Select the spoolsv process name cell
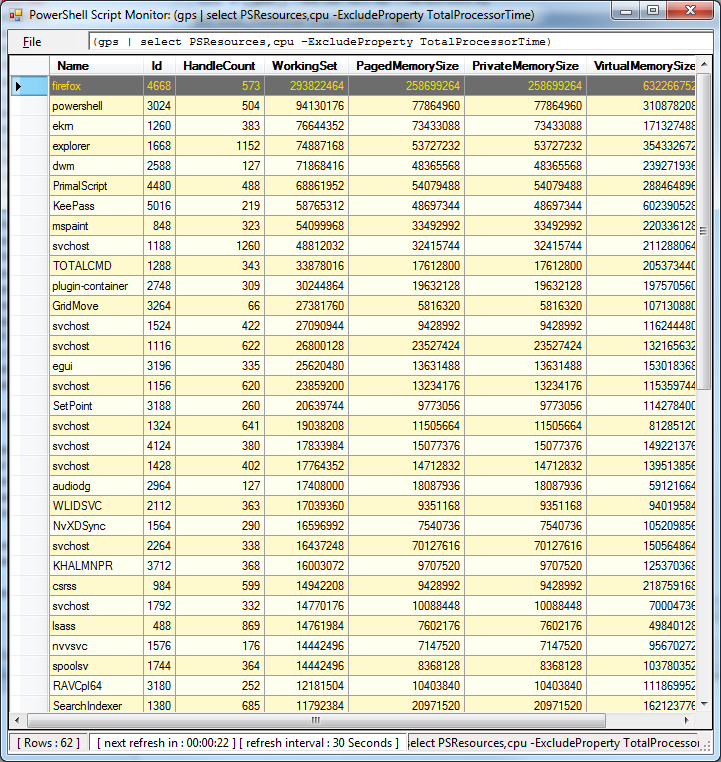 (96, 666)
